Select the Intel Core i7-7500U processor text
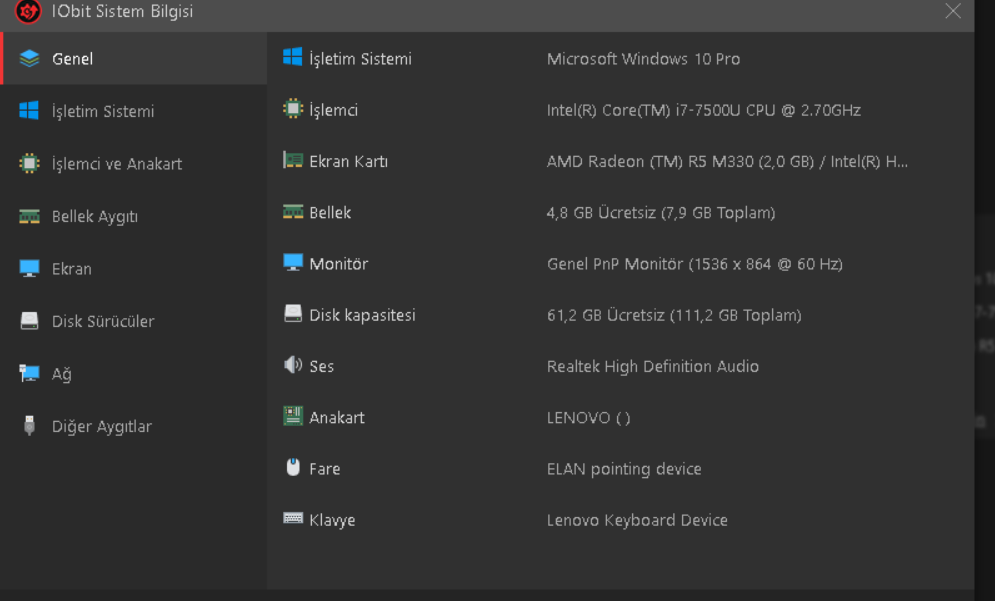This screenshot has height=601, width=995. click(x=703, y=110)
